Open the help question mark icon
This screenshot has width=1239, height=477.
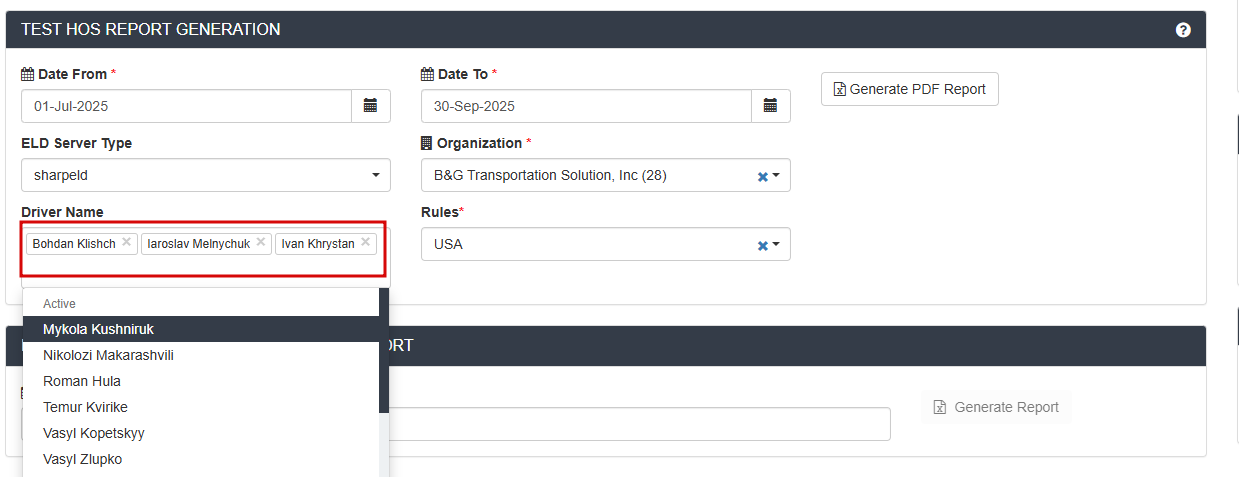tap(1183, 30)
